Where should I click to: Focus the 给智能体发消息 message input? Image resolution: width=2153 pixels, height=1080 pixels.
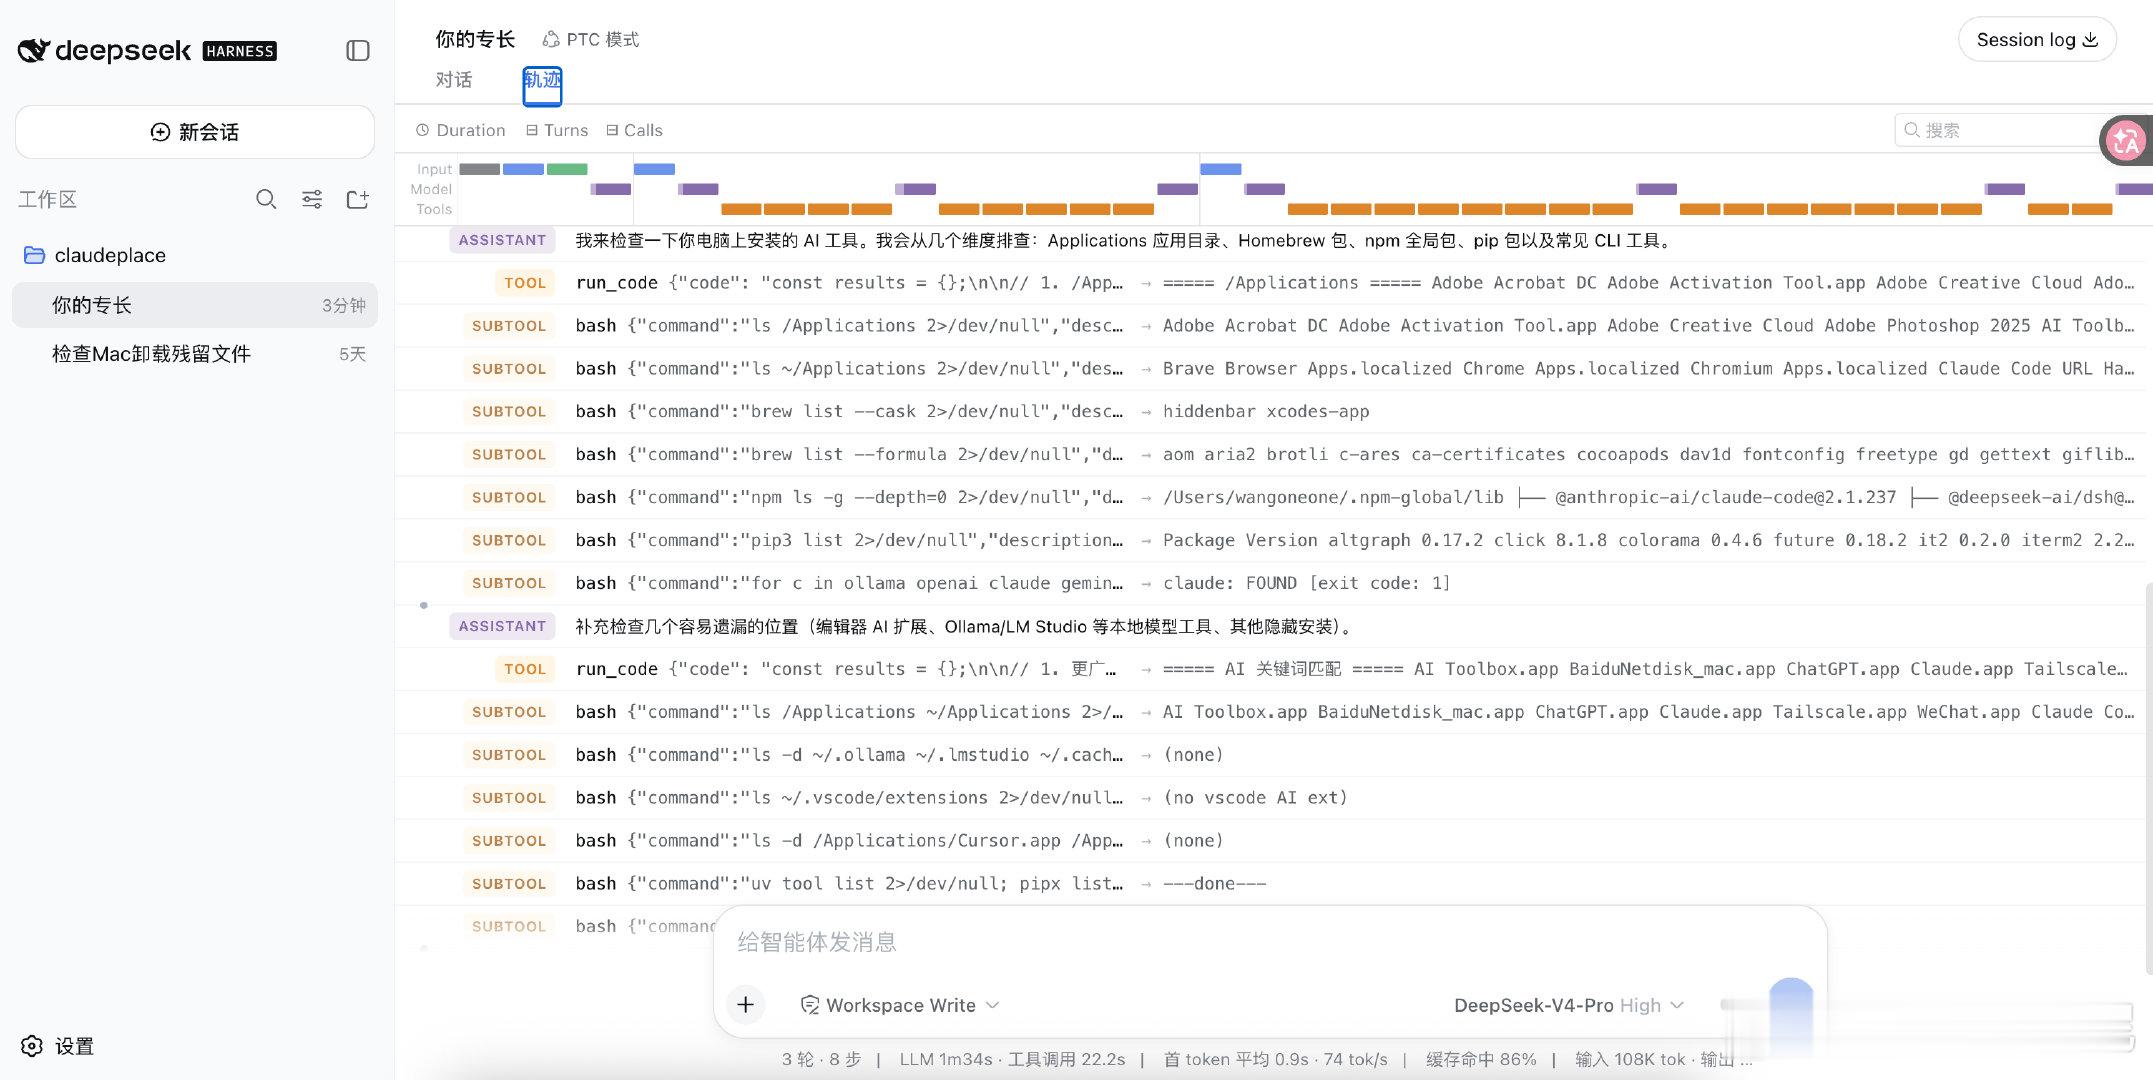pyautogui.click(x=1270, y=942)
